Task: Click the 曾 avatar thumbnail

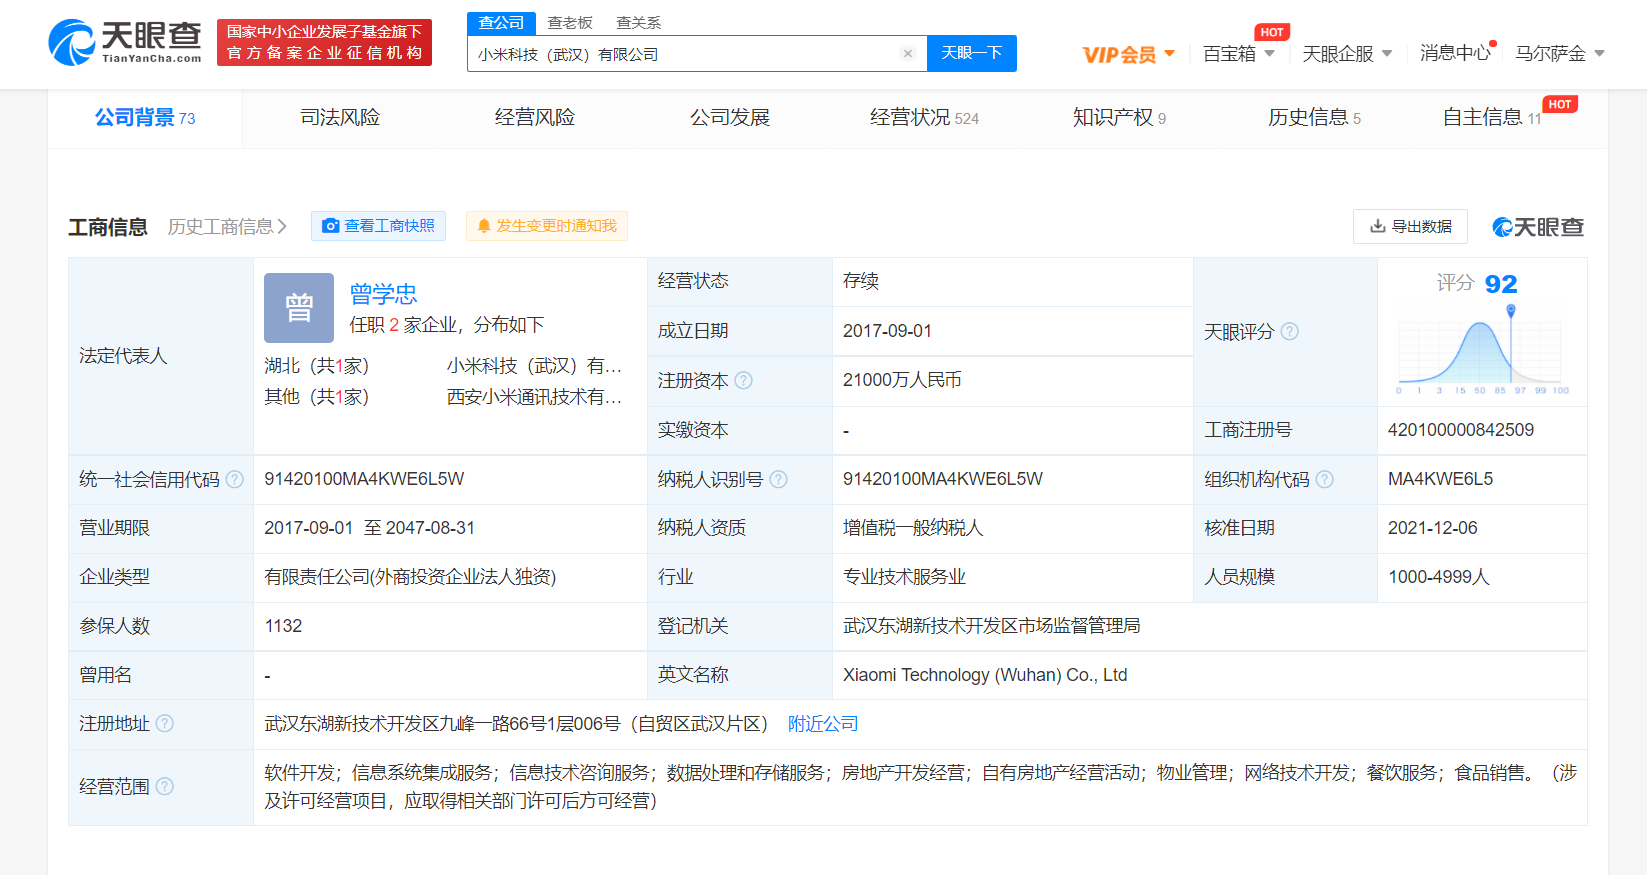Action: coord(299,308)
